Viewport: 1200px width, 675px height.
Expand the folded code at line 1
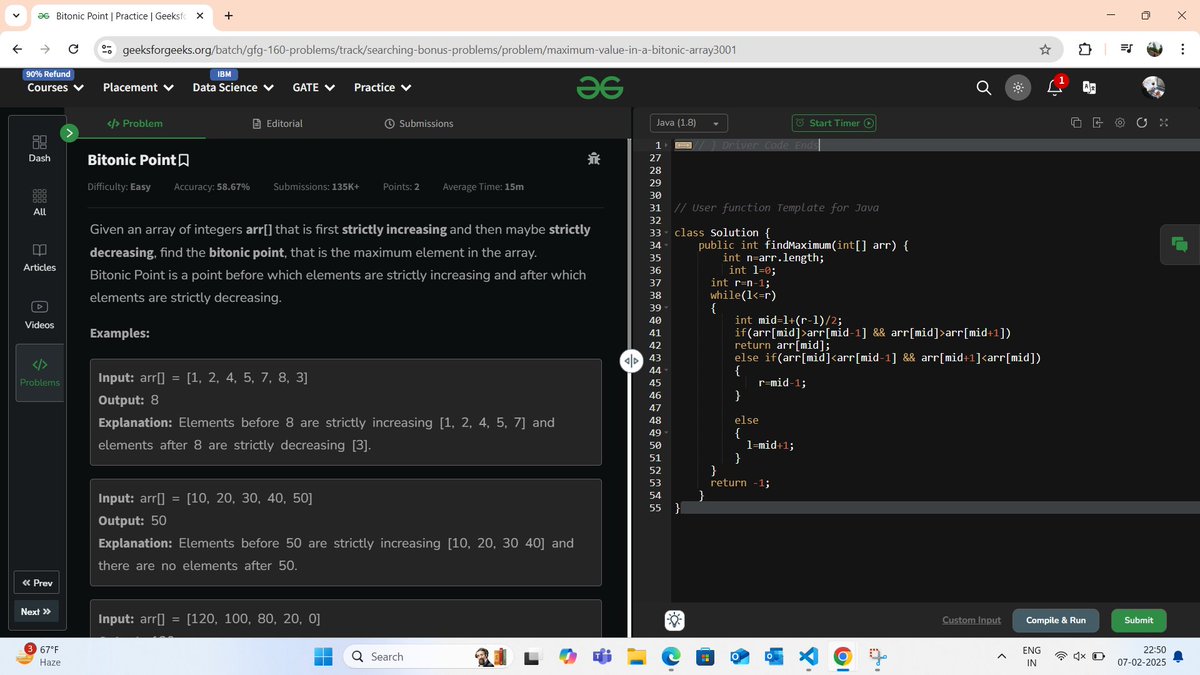[x=667, y=146]
